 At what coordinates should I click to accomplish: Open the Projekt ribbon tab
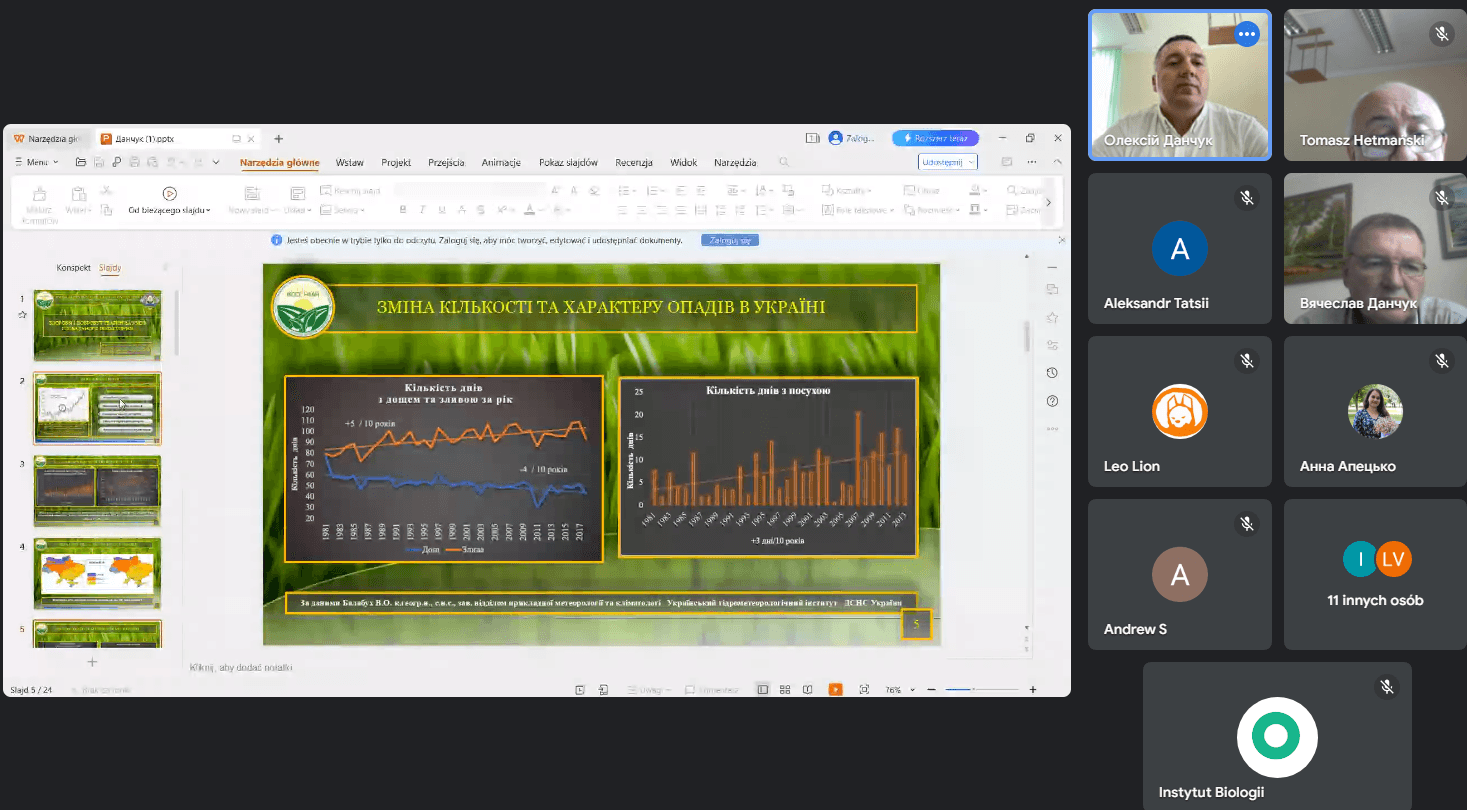(396, 162)
